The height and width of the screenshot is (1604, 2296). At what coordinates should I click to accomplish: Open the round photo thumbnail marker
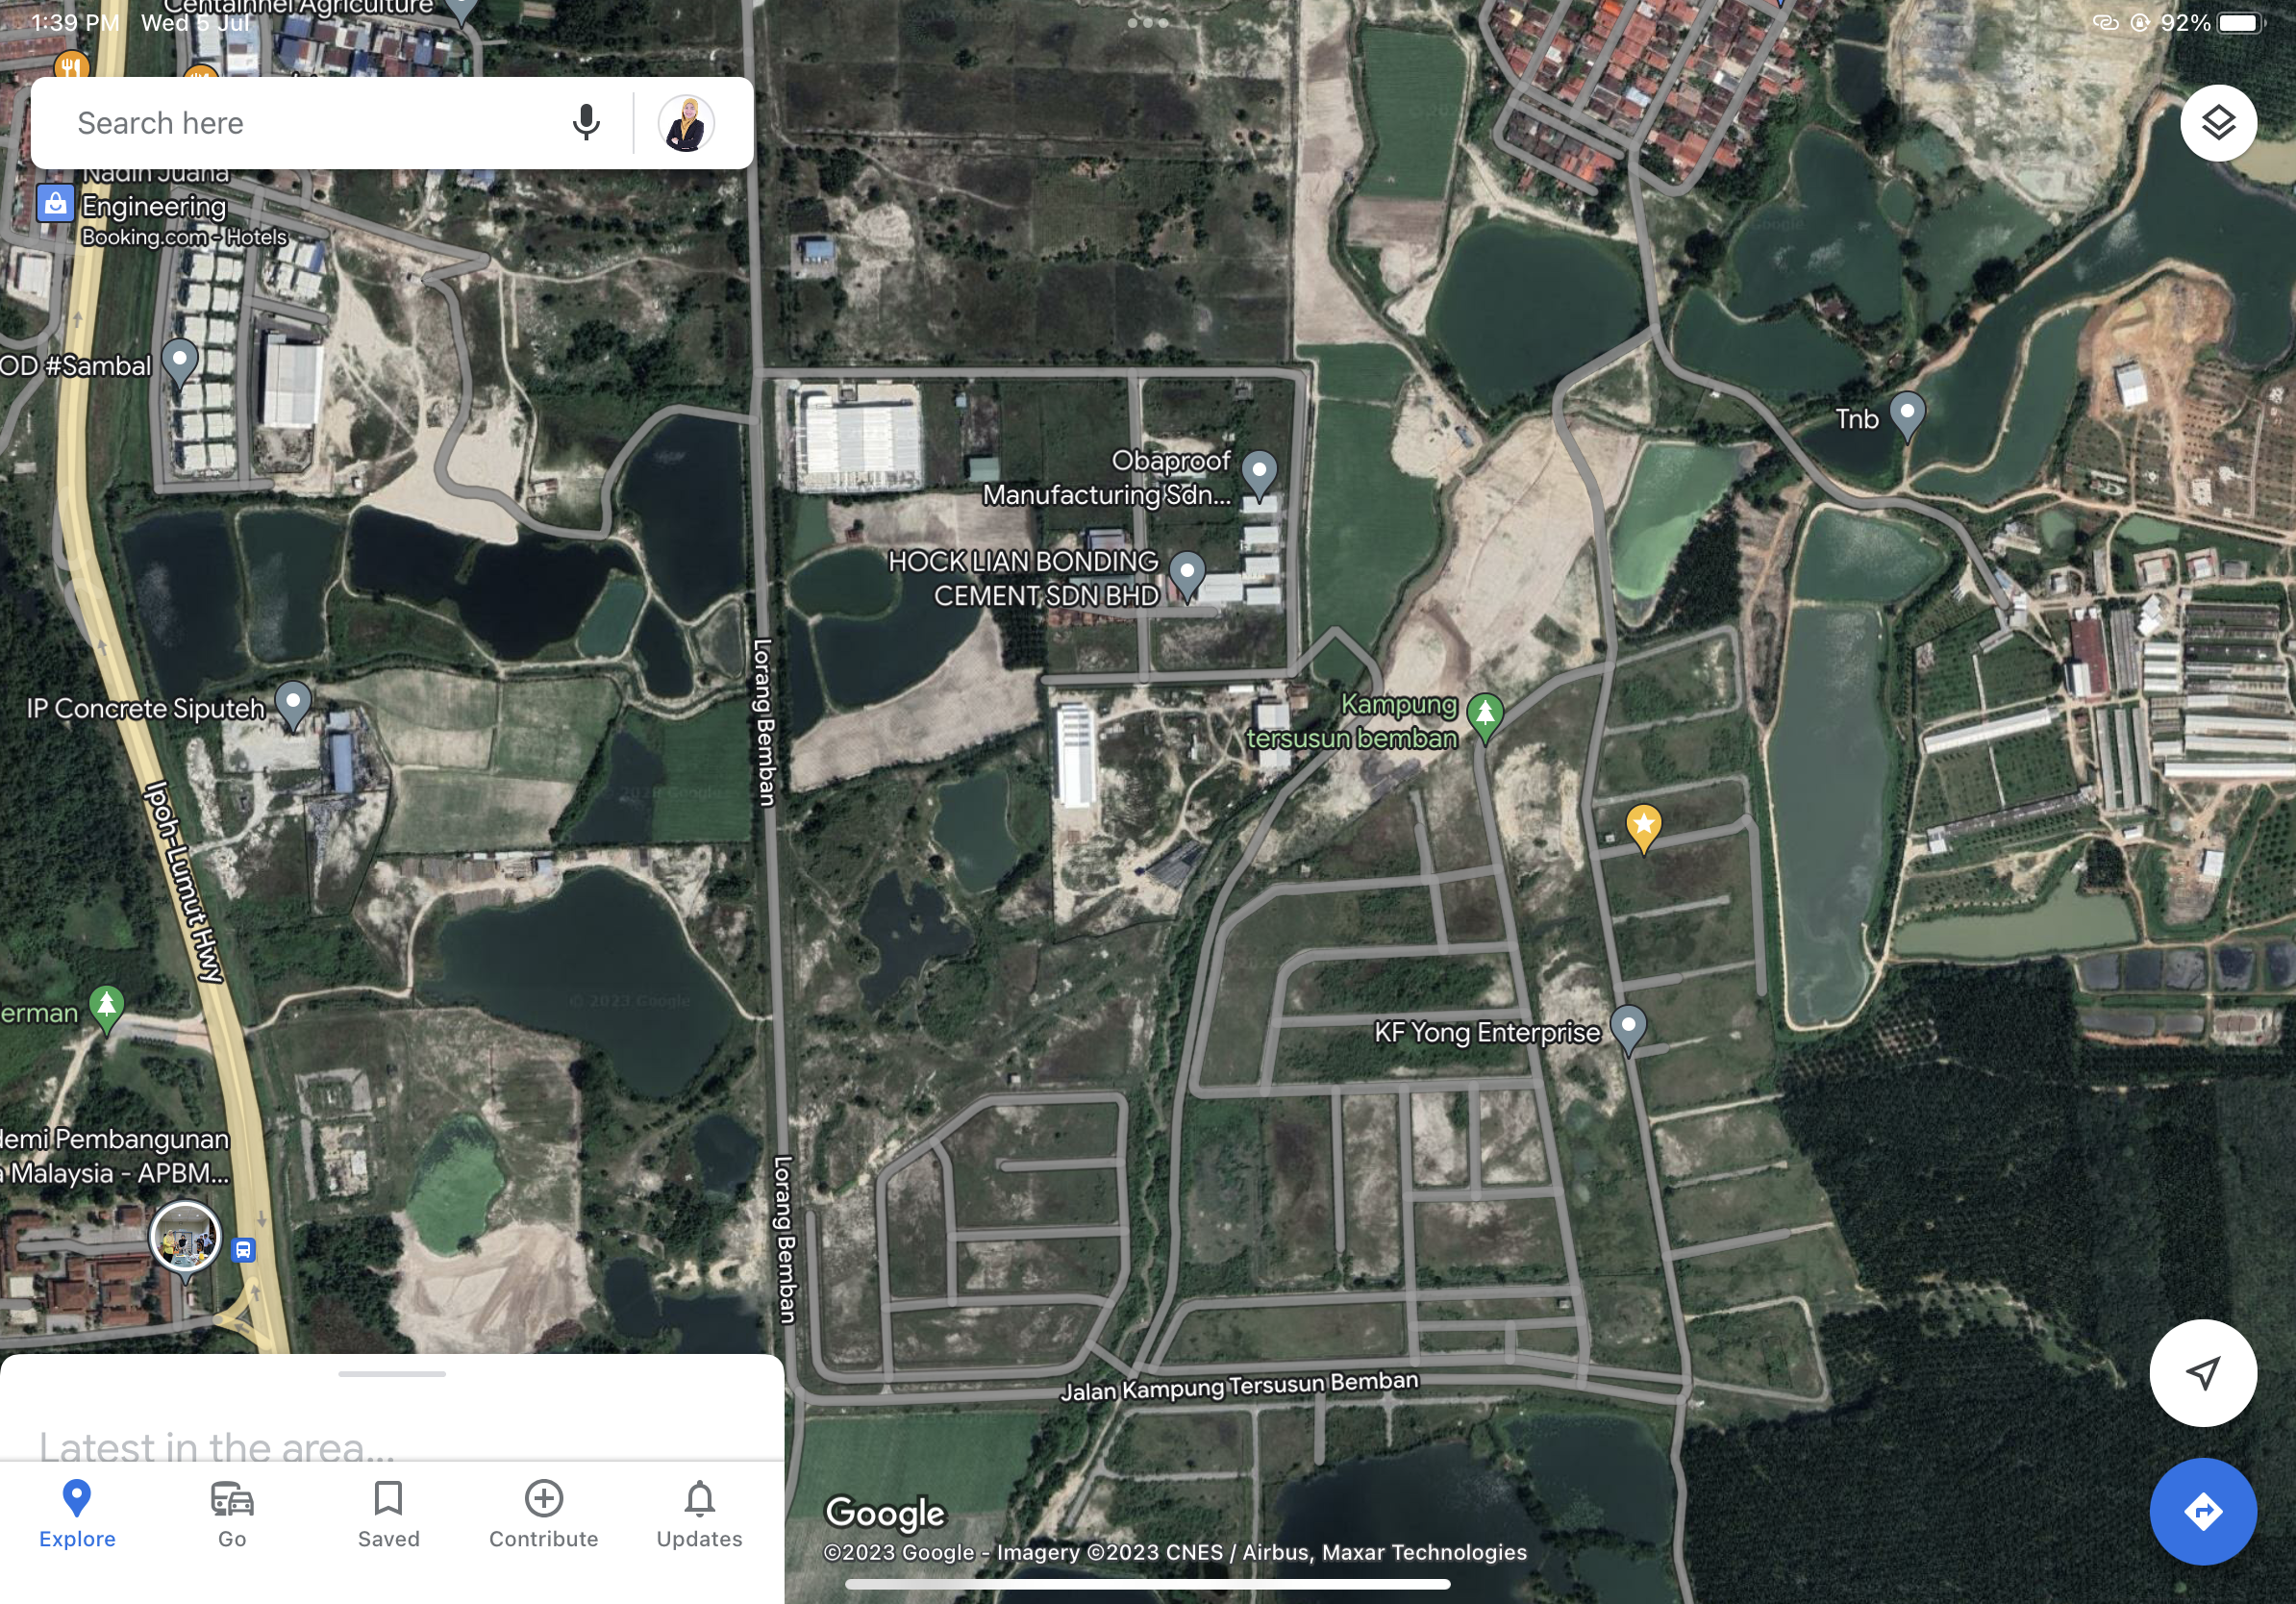tap(185, 1236)
